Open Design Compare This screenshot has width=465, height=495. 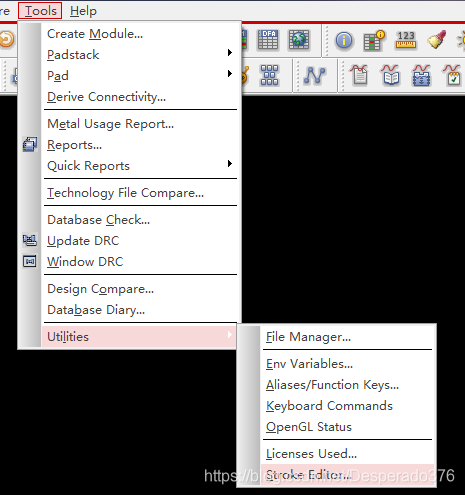pyautogui.click(x=140, y=289)
